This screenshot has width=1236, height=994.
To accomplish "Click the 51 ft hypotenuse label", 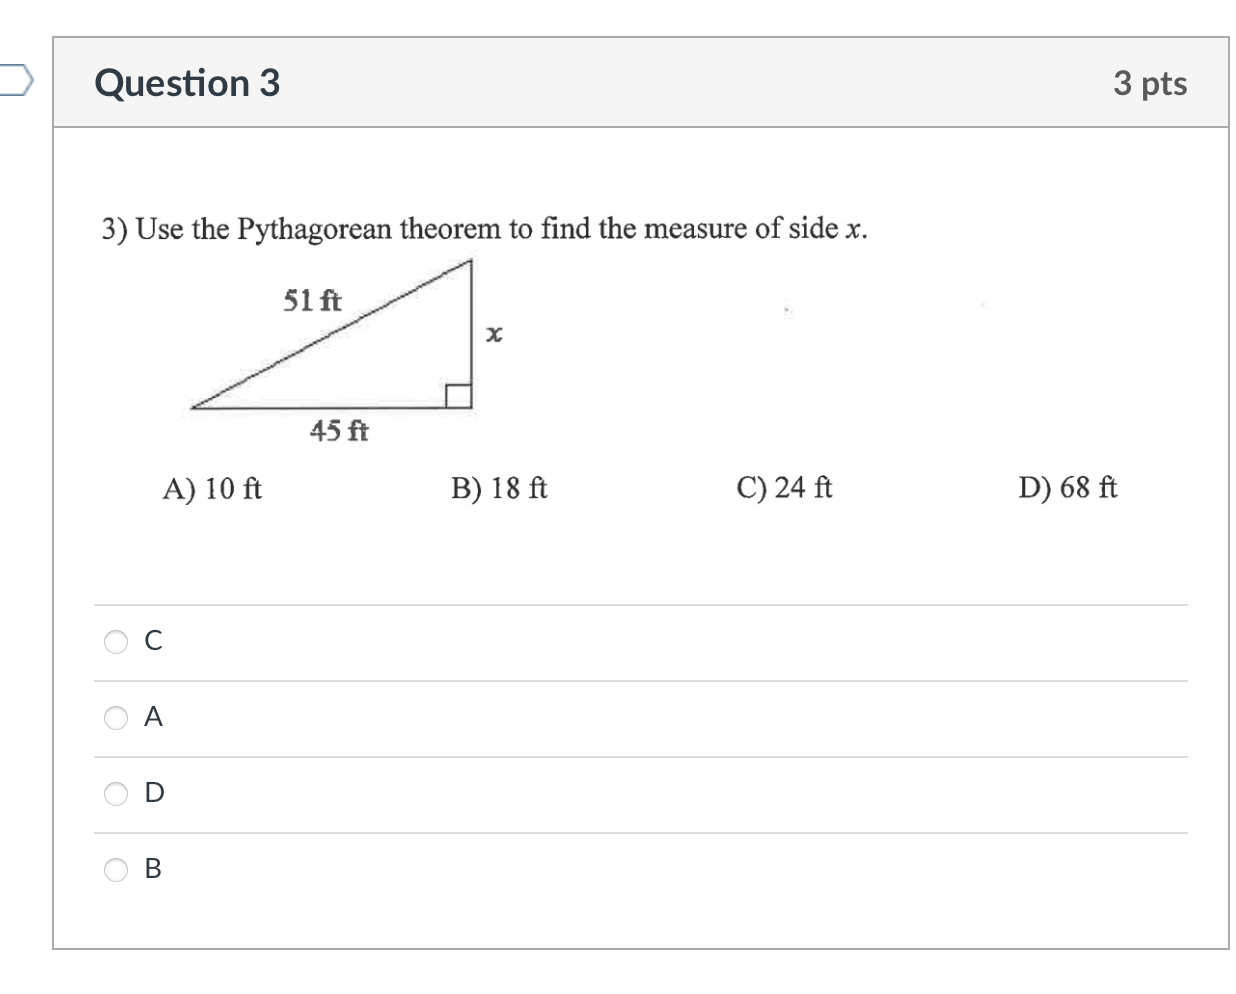I will tap(311, 299).
